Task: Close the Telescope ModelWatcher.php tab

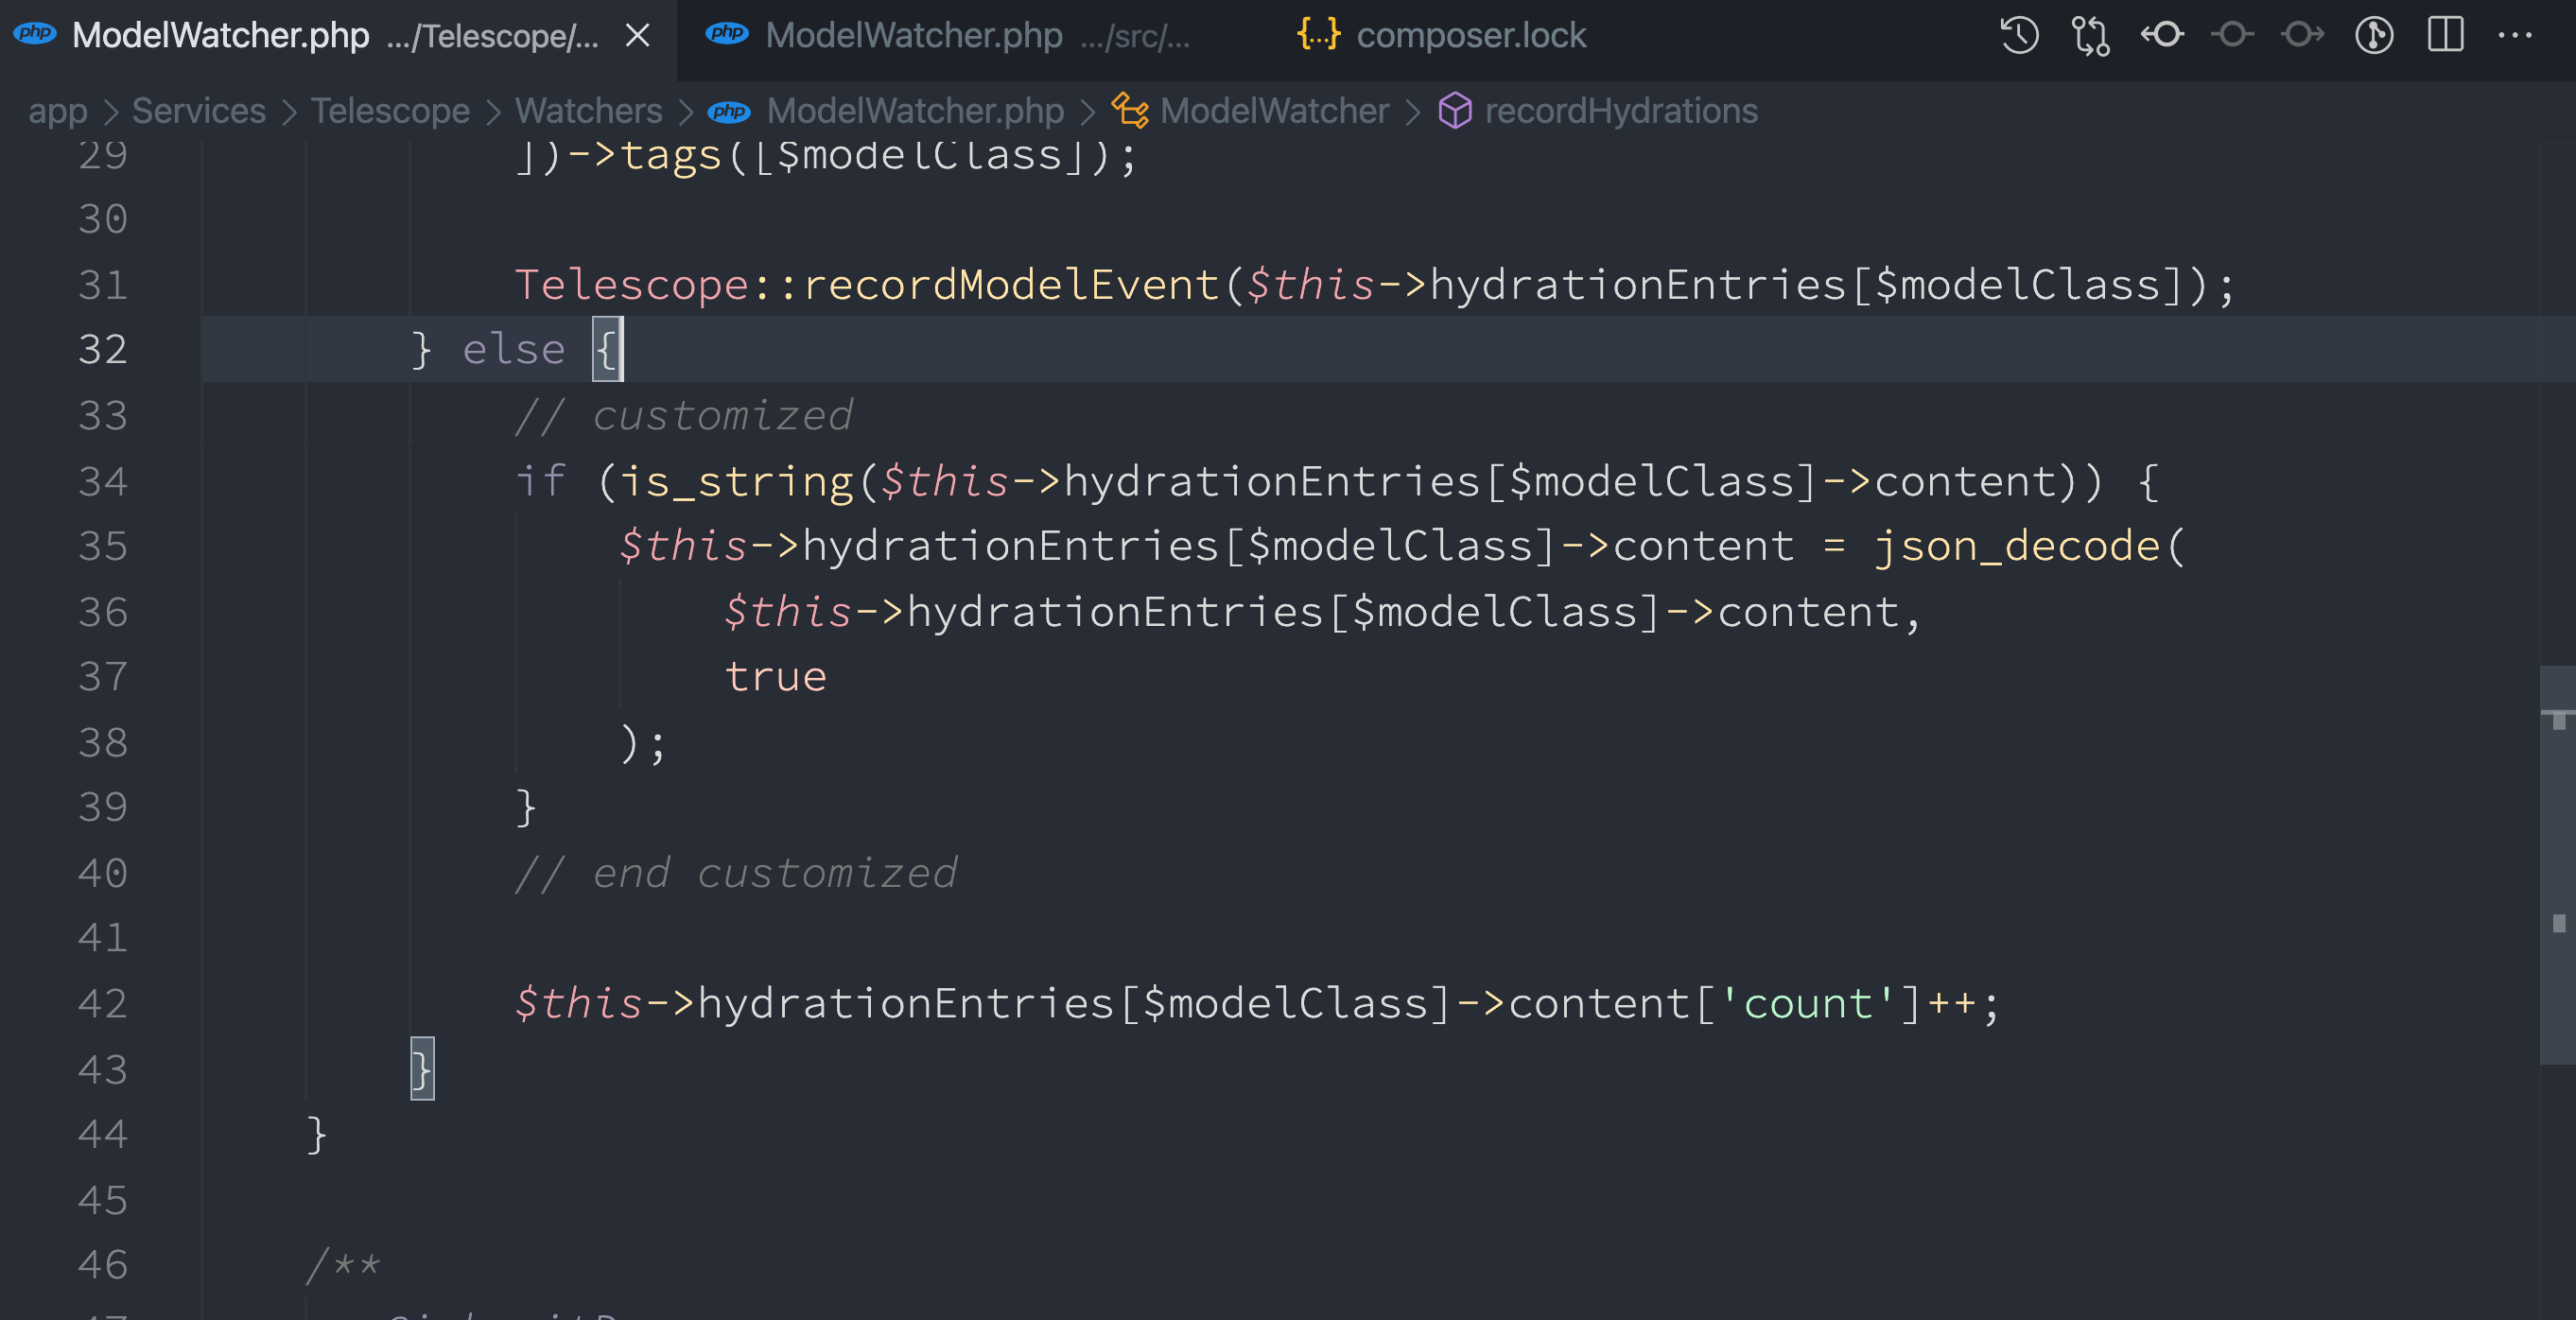Action: [x=638, y=35]
